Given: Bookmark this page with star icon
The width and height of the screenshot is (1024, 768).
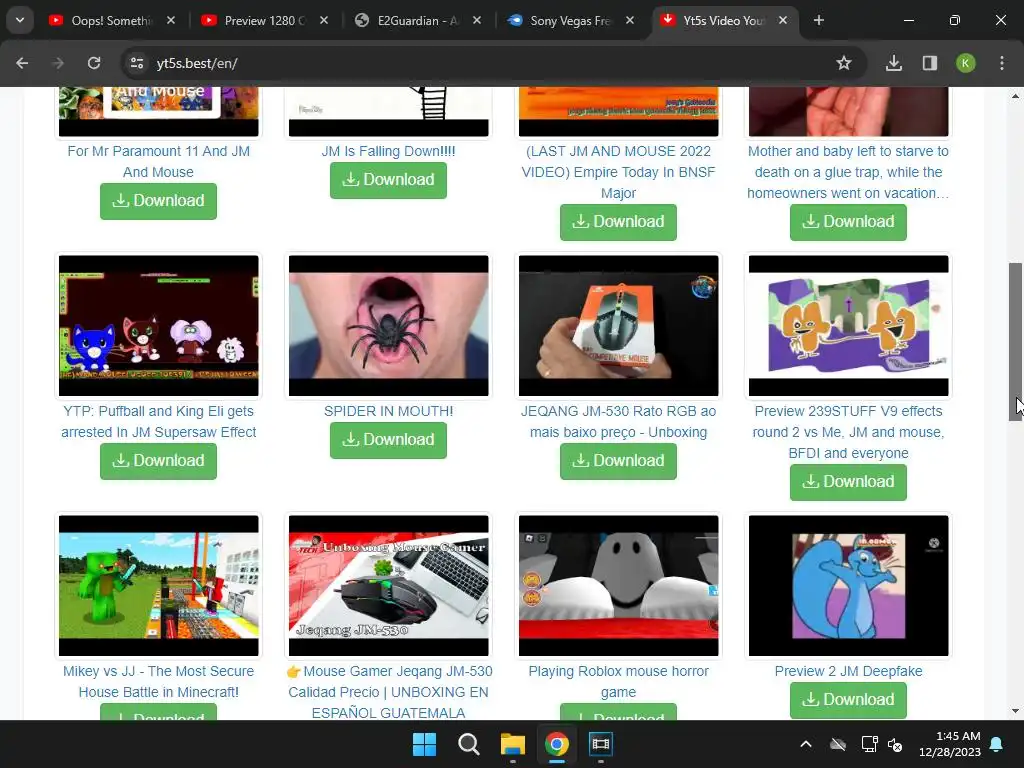Looking at the screenshot, I should point(844,63).
